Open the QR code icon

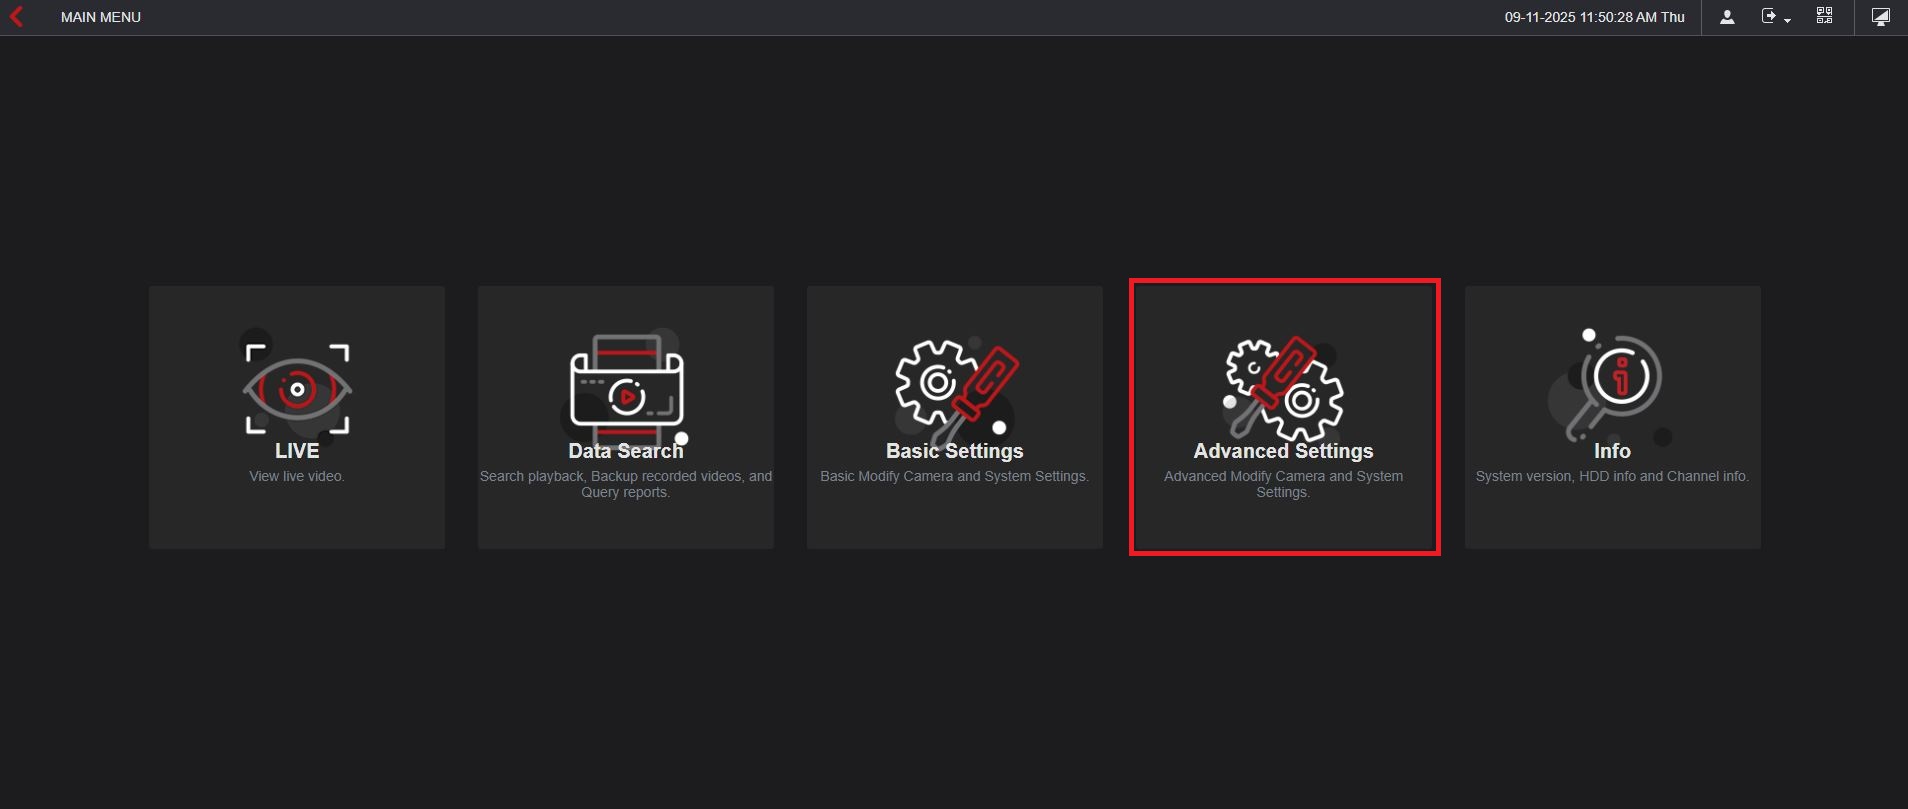[1825, 17]
